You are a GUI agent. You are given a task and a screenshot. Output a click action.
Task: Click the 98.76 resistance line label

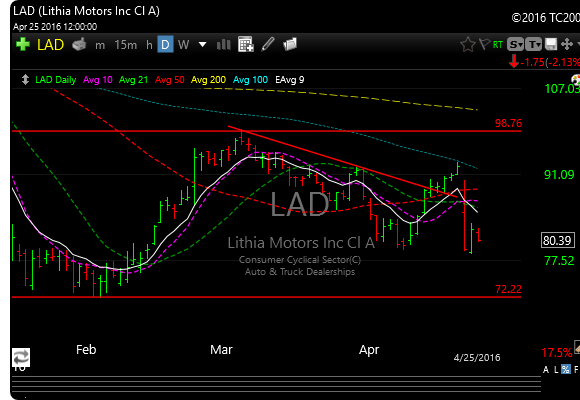(508, 123)
